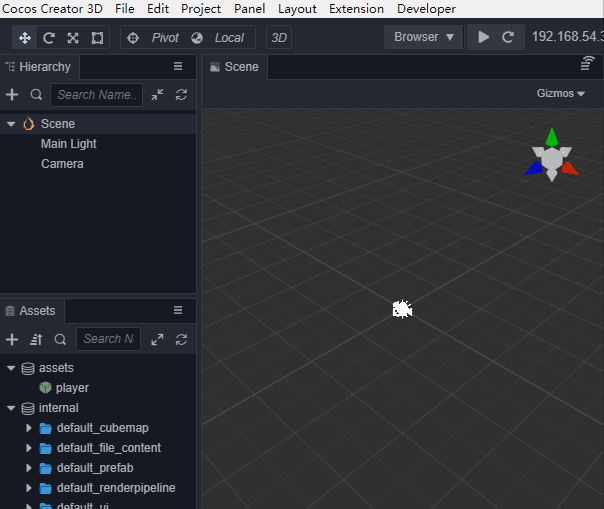
Task: Select the Scale transform tool
Action: click(73, 38)
